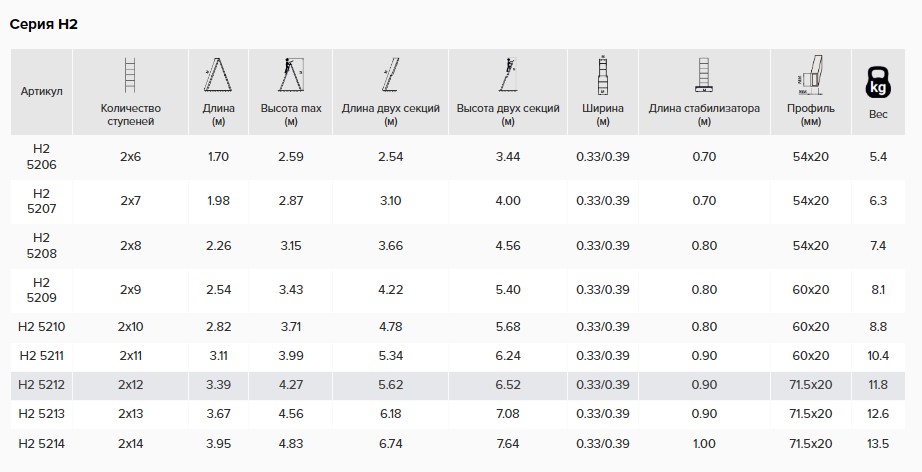This screenshot has height=472, width=922.
Task: Click two-section length value 3.66
Action: (x=390, y=246)
